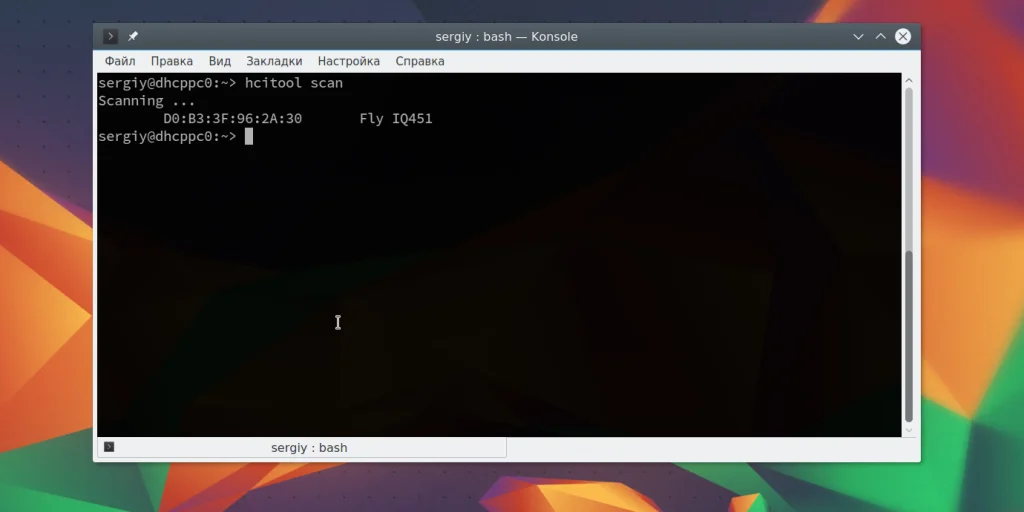Open the Закладки menu

(x=274, y=61)
